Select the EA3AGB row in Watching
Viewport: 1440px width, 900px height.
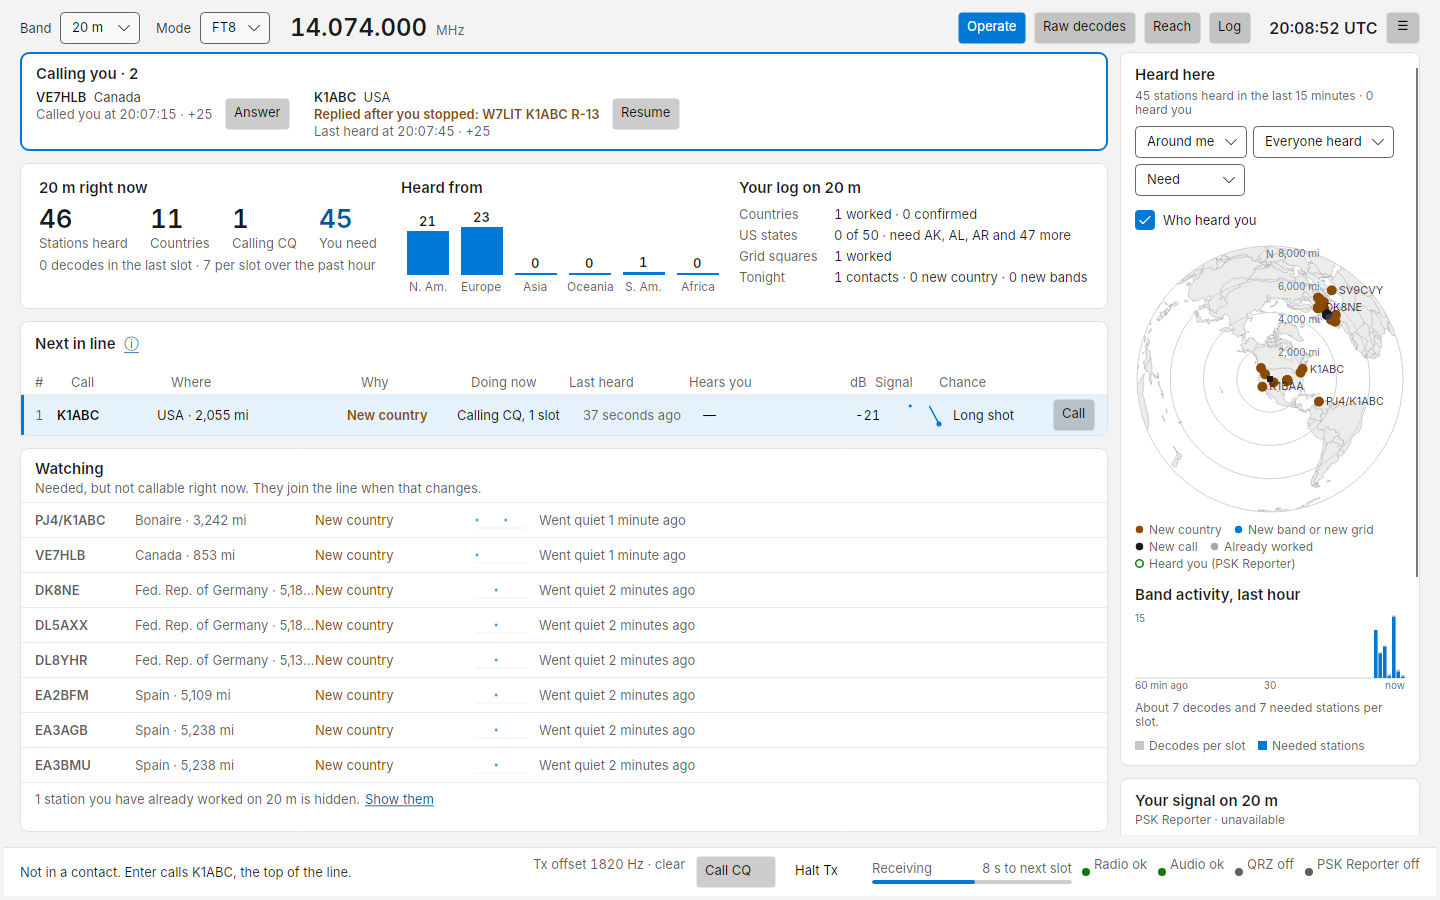click(564, 730)
